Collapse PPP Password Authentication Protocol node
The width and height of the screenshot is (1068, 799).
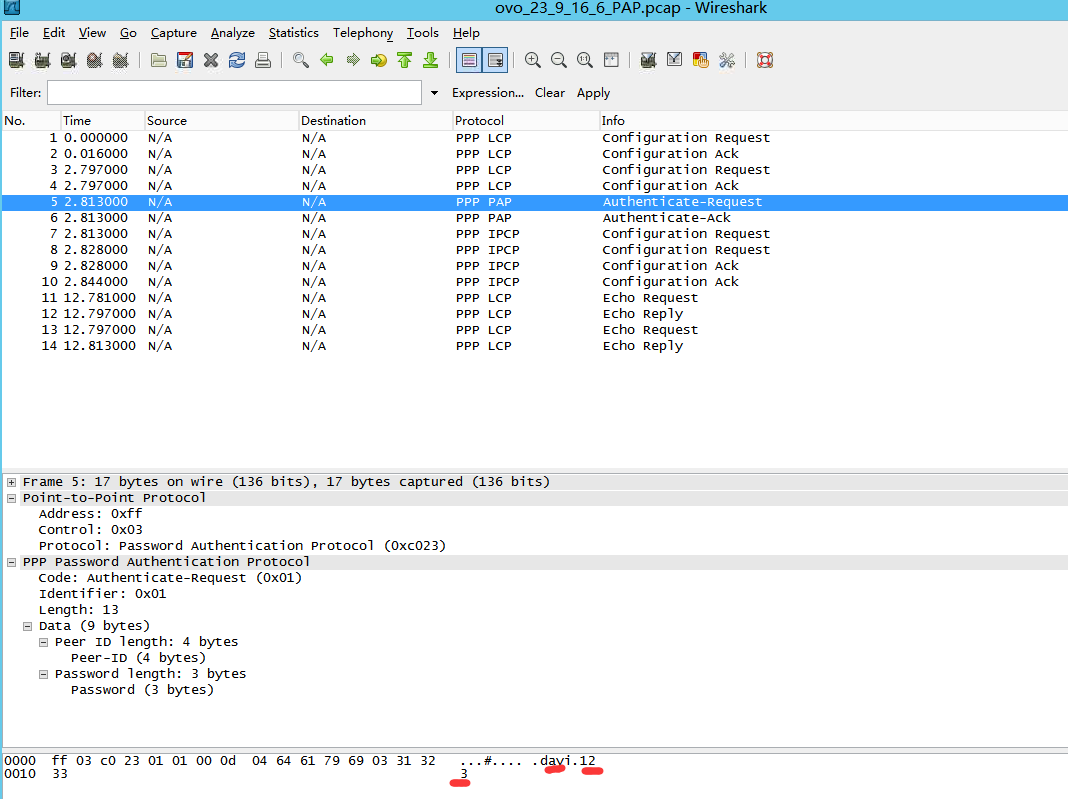12,562
